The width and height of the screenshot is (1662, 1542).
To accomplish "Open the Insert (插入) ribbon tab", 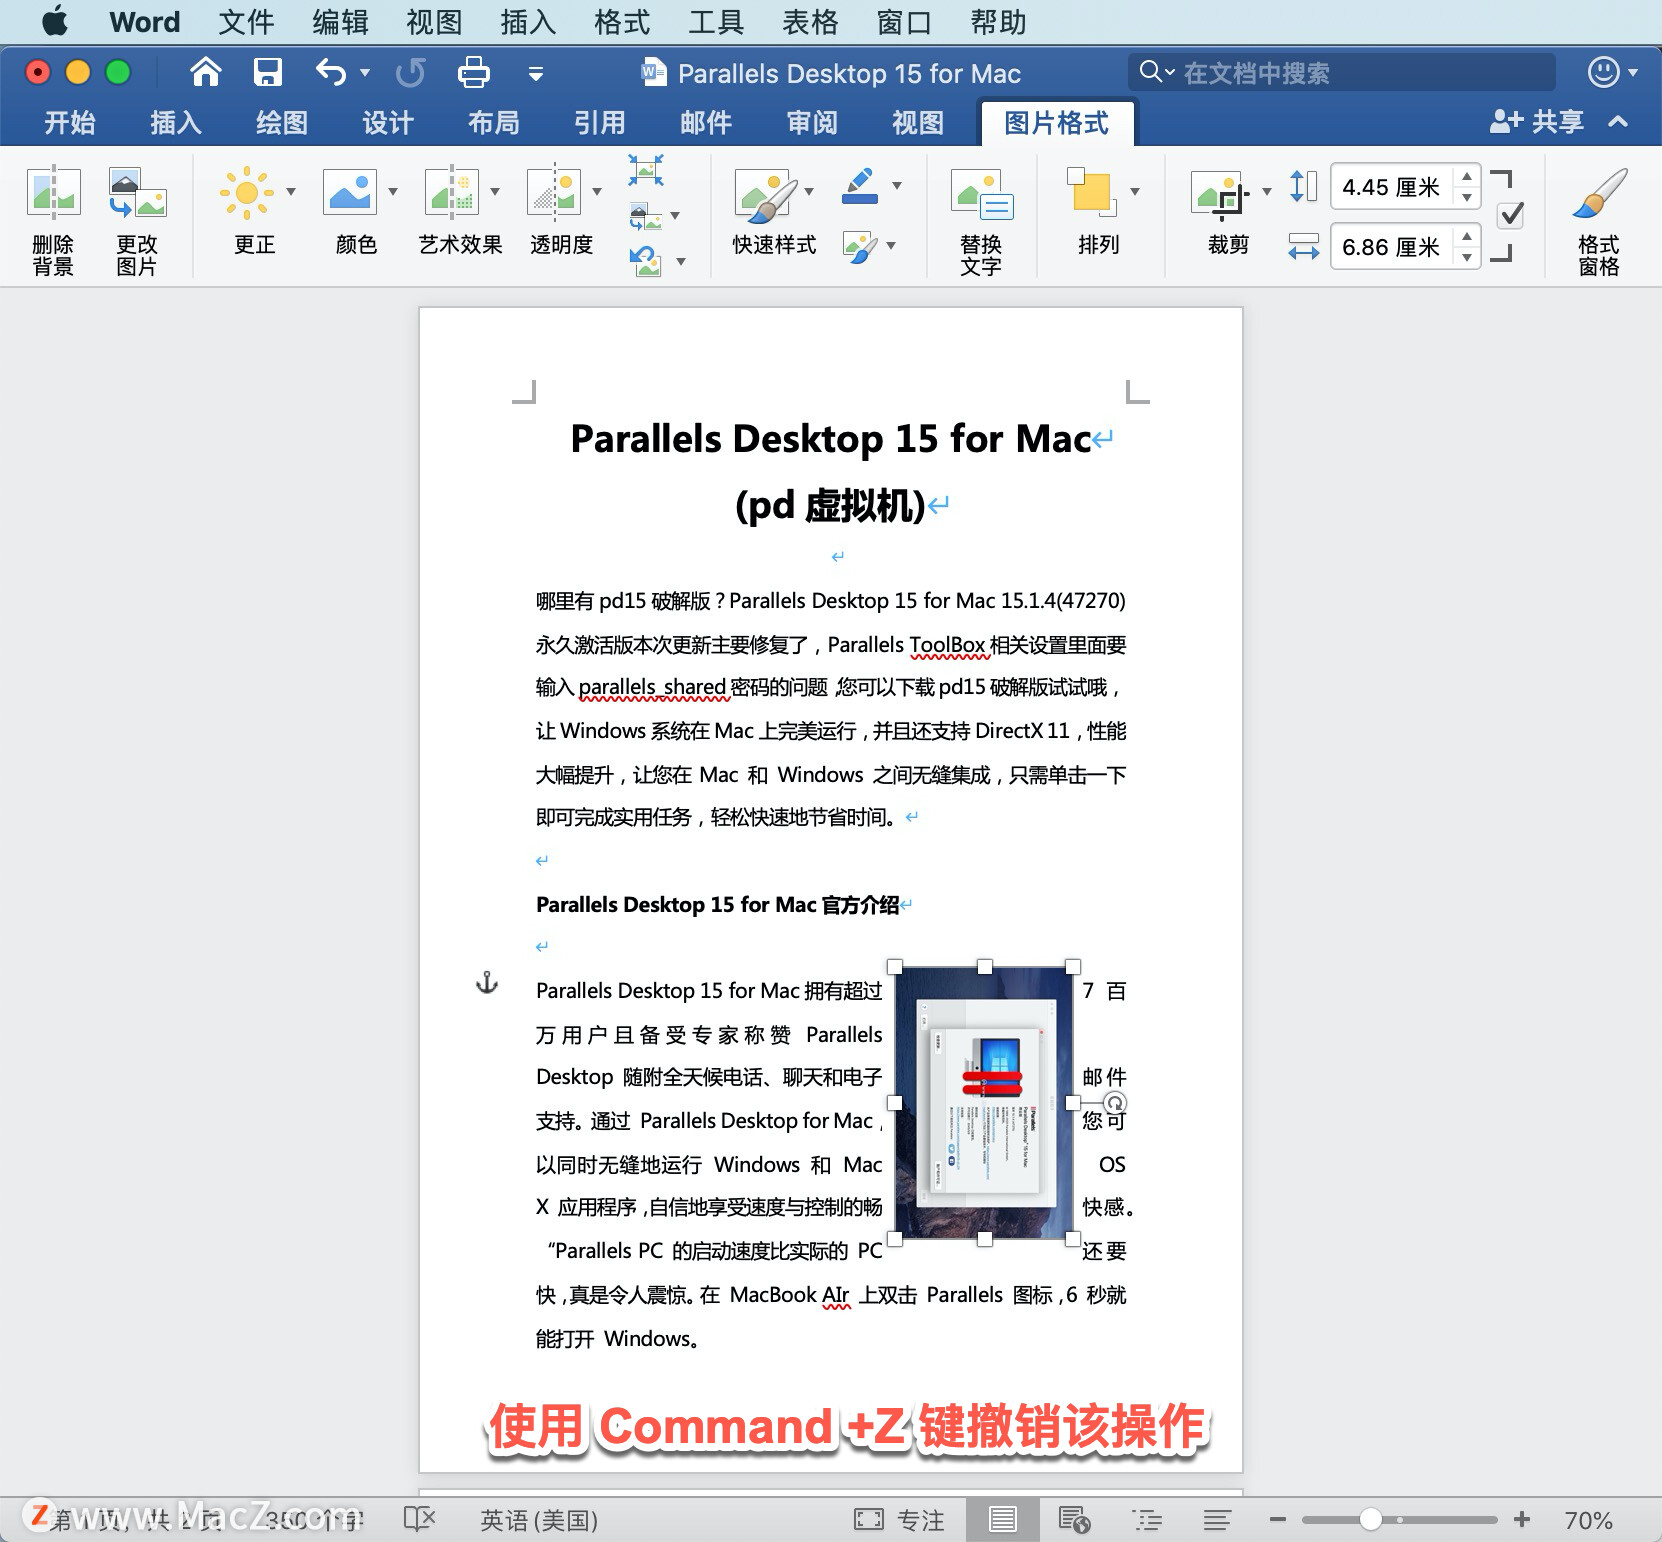I will click(176, 122).
